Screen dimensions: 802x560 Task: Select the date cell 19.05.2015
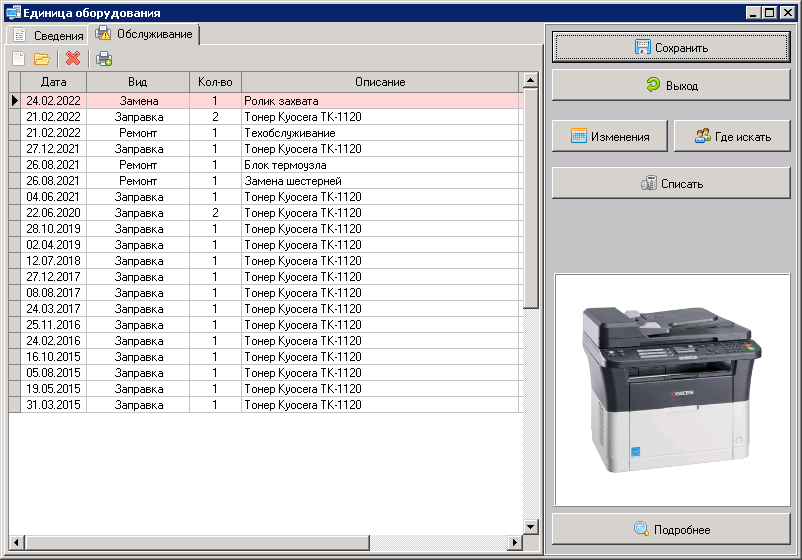[x=54, y=389]
